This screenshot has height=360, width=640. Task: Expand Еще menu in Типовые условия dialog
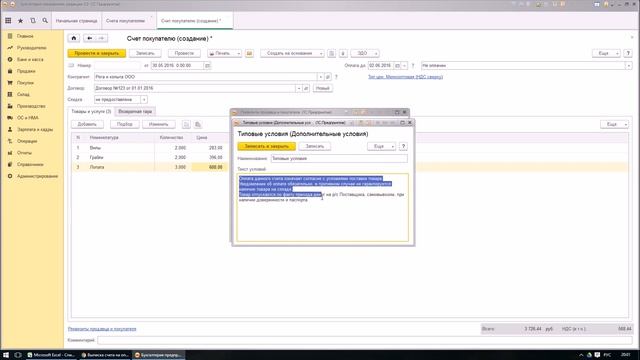[x=381, y=146]
